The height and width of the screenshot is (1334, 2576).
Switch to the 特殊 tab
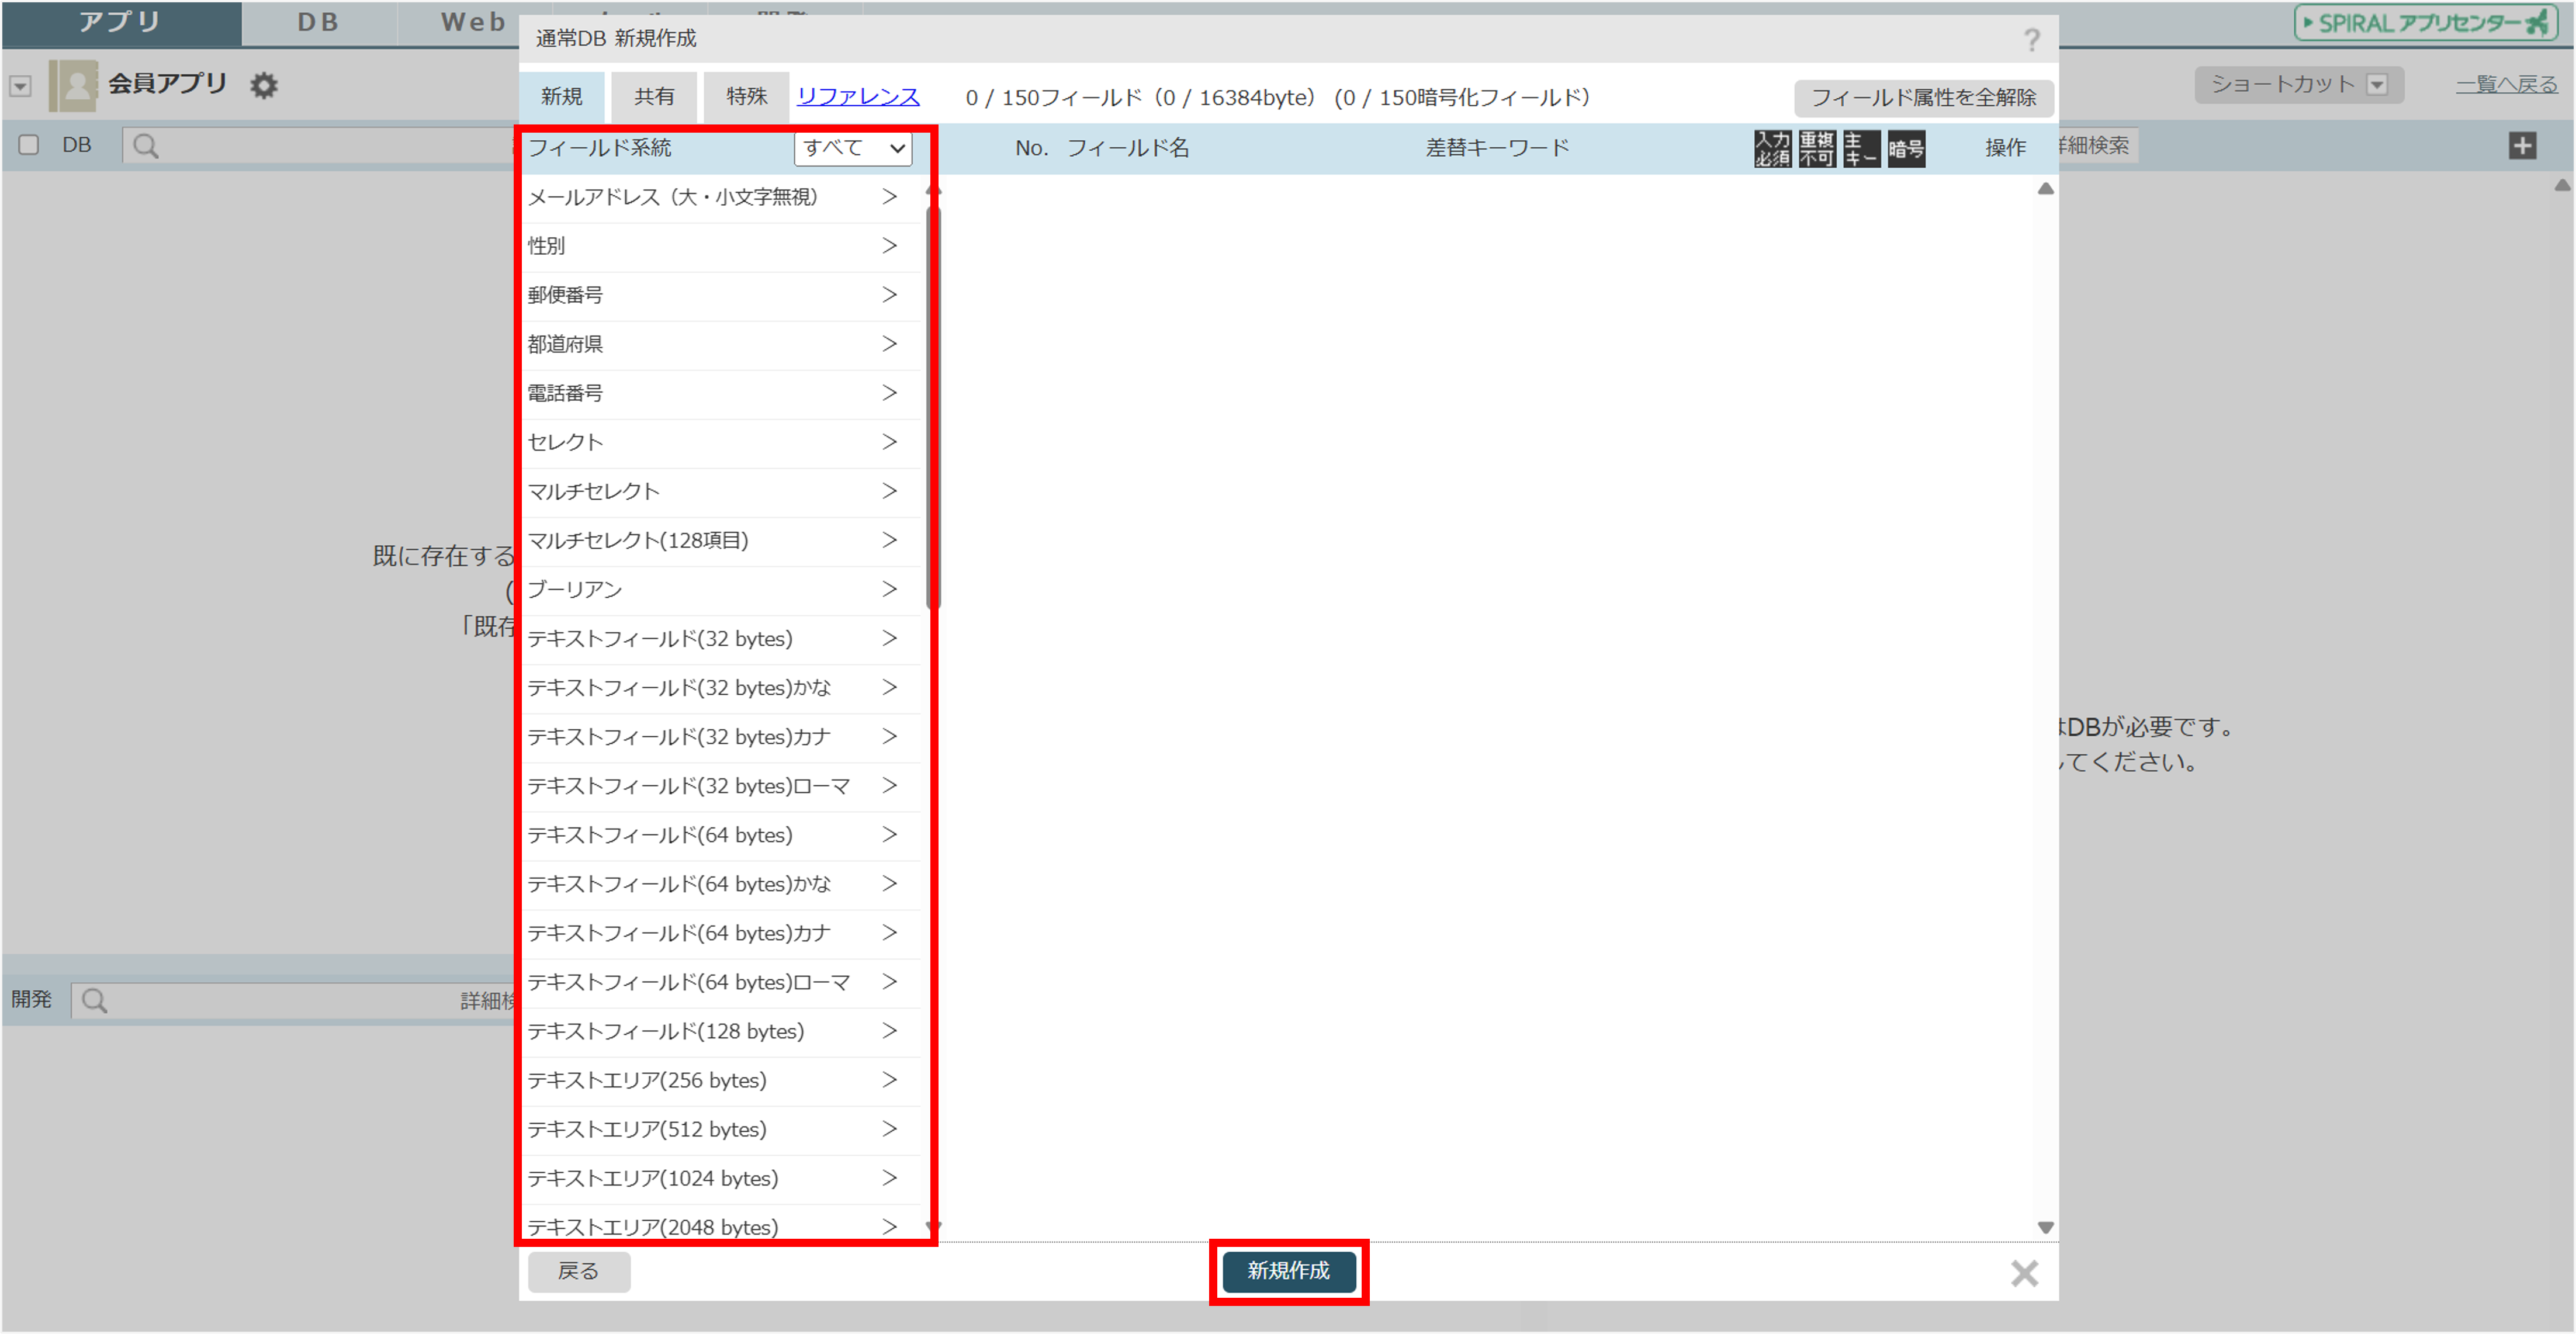(x=746, y=96)
